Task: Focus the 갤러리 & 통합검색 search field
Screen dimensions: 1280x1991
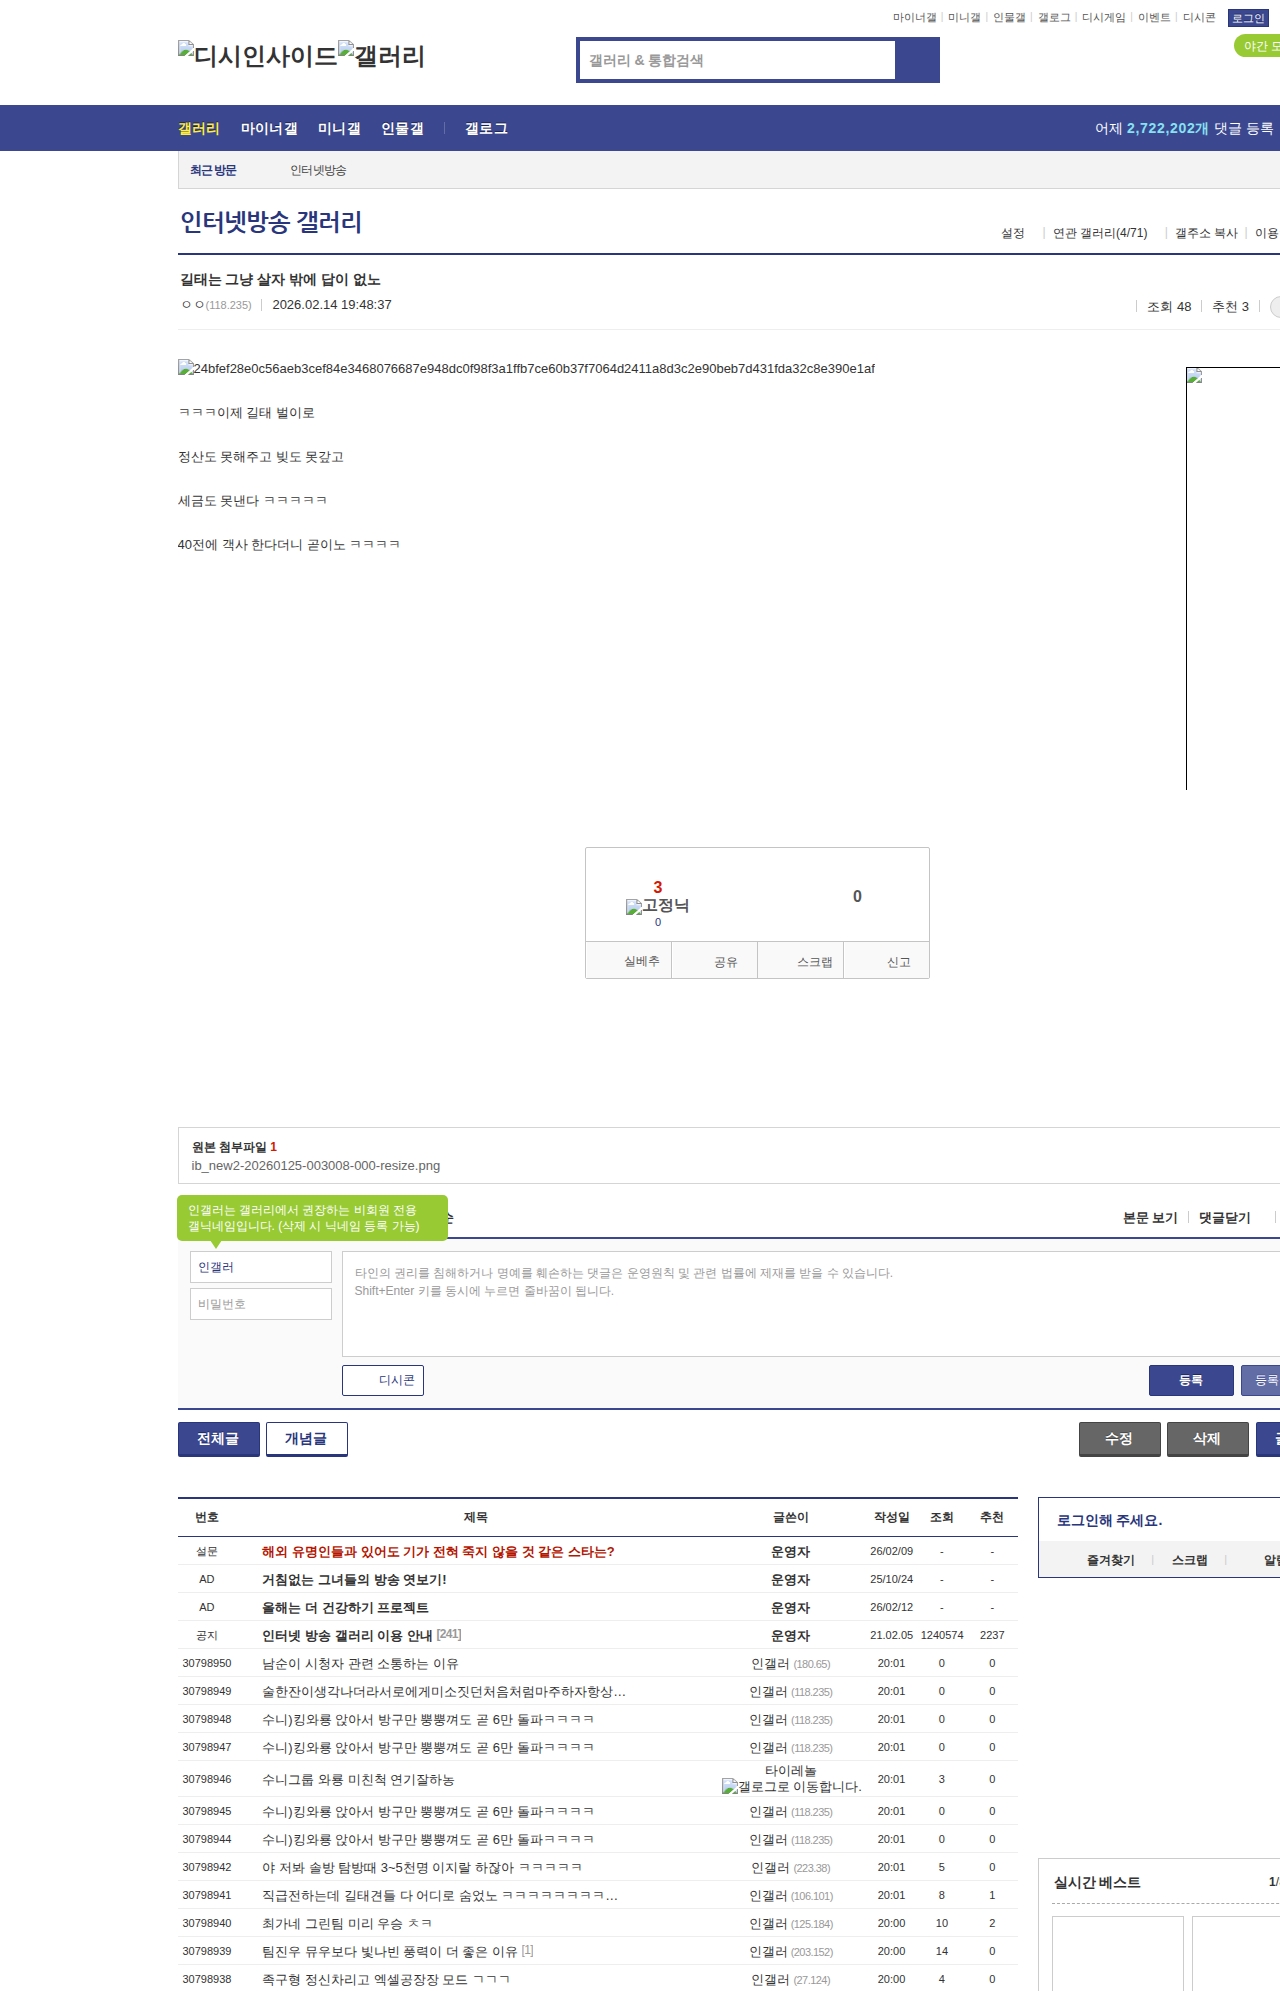Action: 737,60
